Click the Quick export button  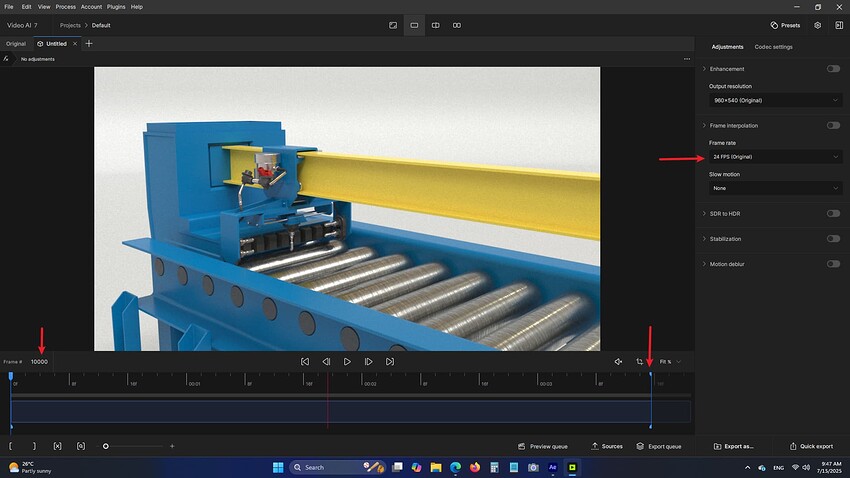click(810, 446)
